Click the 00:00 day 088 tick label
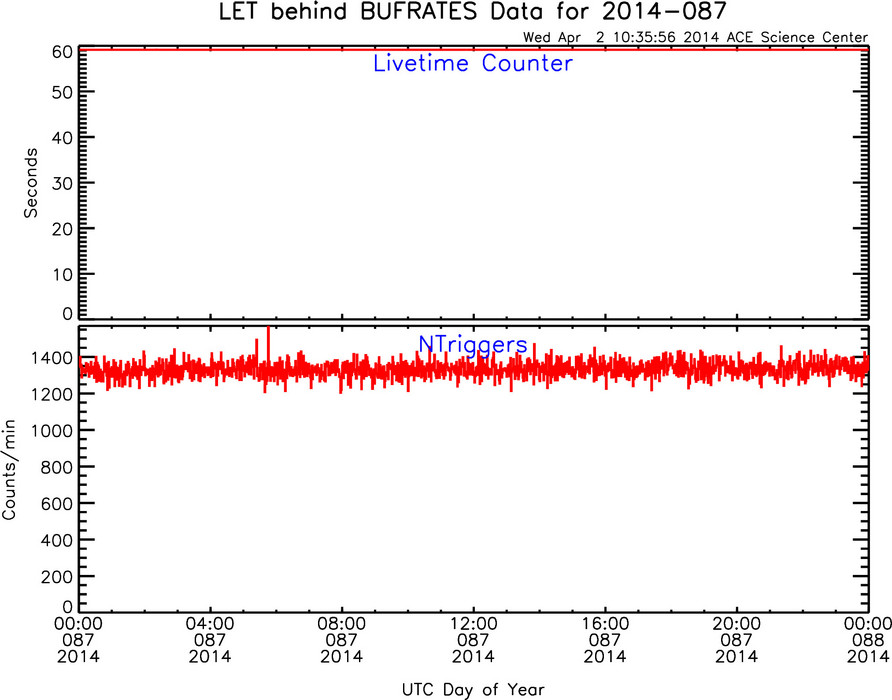This screenshot has height=700, width=892. [867, 640]
